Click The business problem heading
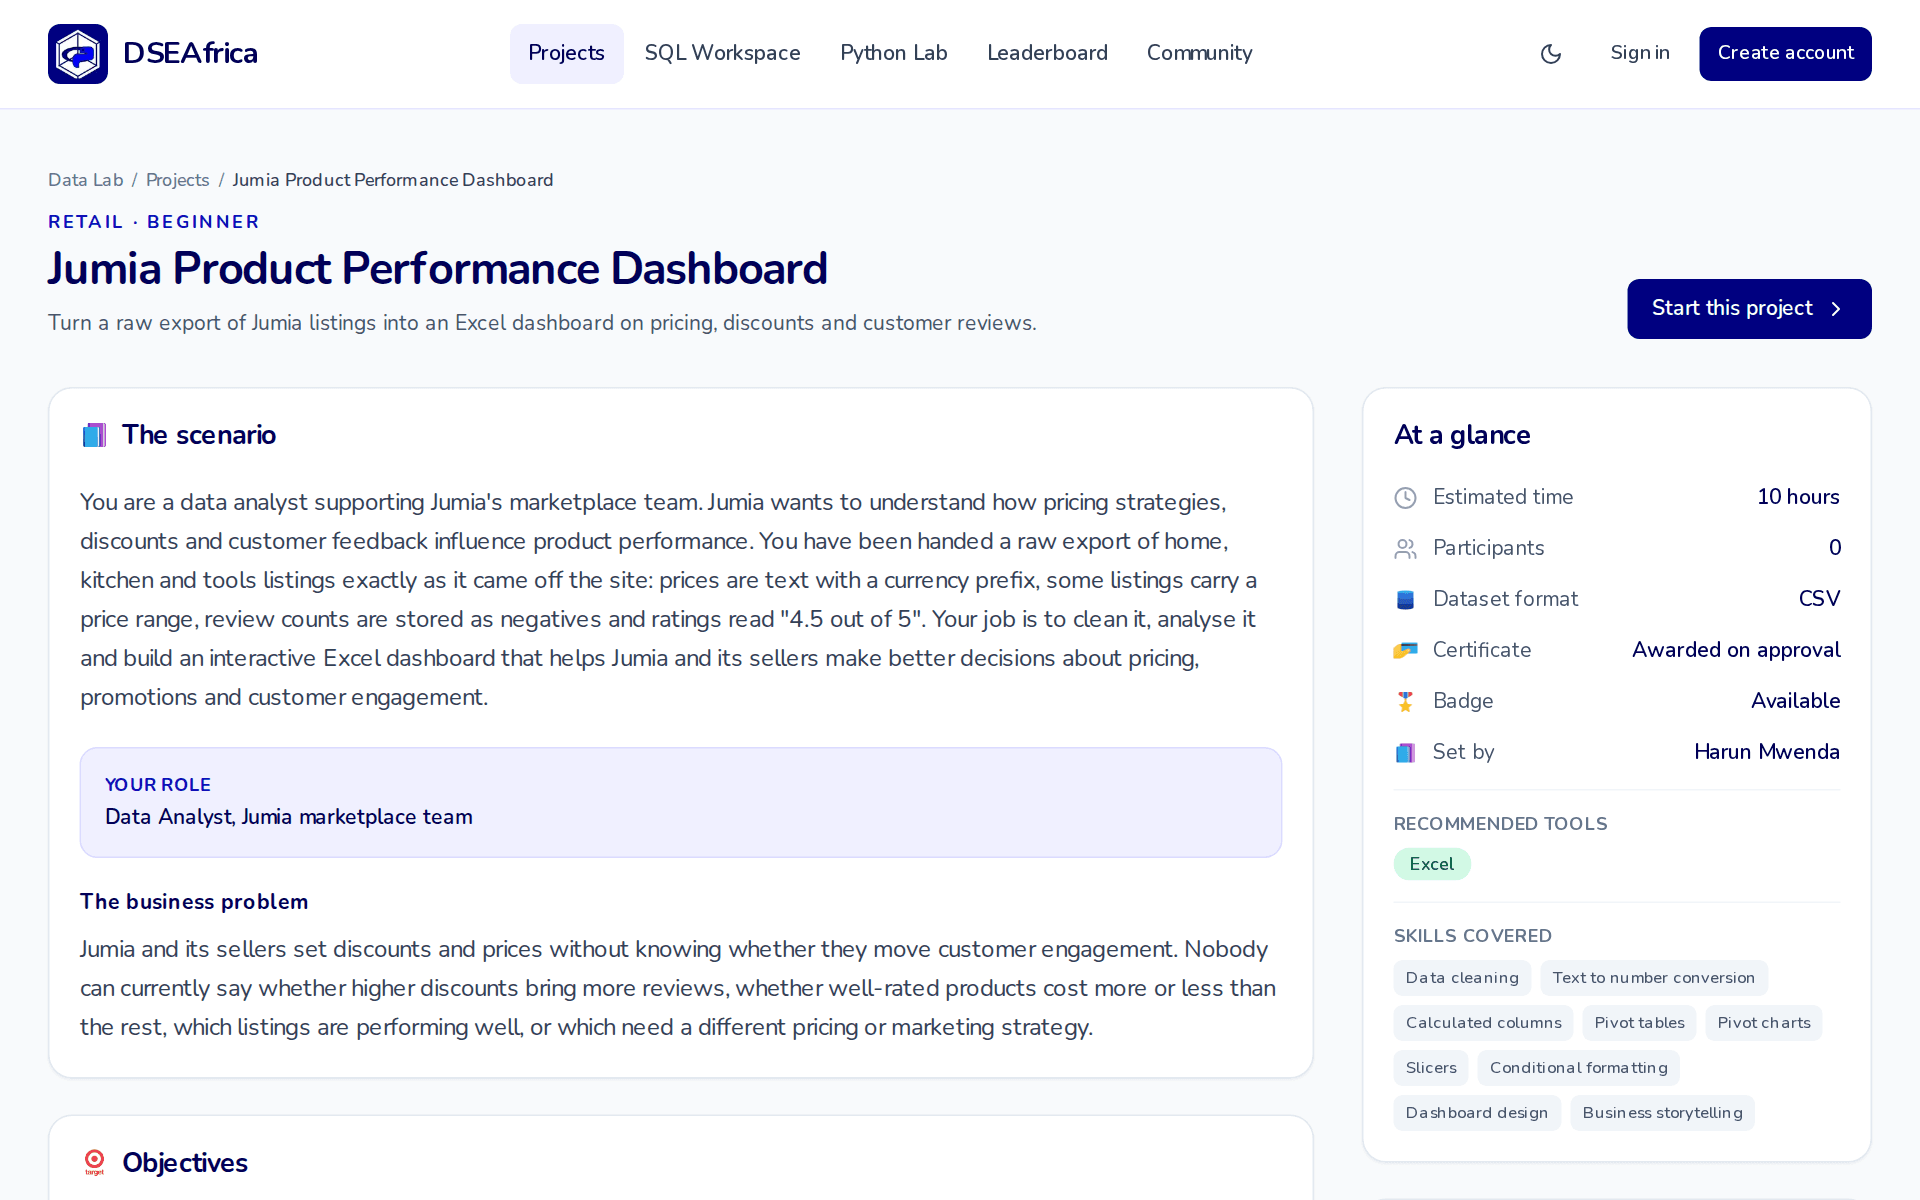This screenshot has width=1920, height=1200. pyautogui.click(x=194, y=902)
